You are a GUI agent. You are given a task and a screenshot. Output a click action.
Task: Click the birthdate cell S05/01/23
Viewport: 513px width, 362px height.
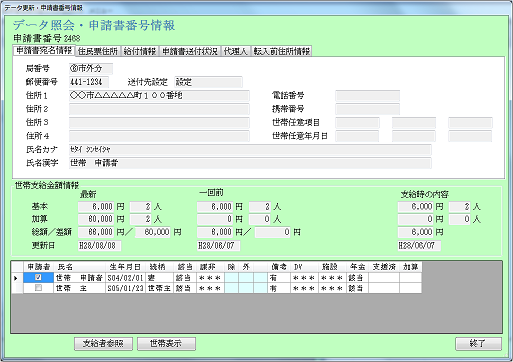coord(125,288)
